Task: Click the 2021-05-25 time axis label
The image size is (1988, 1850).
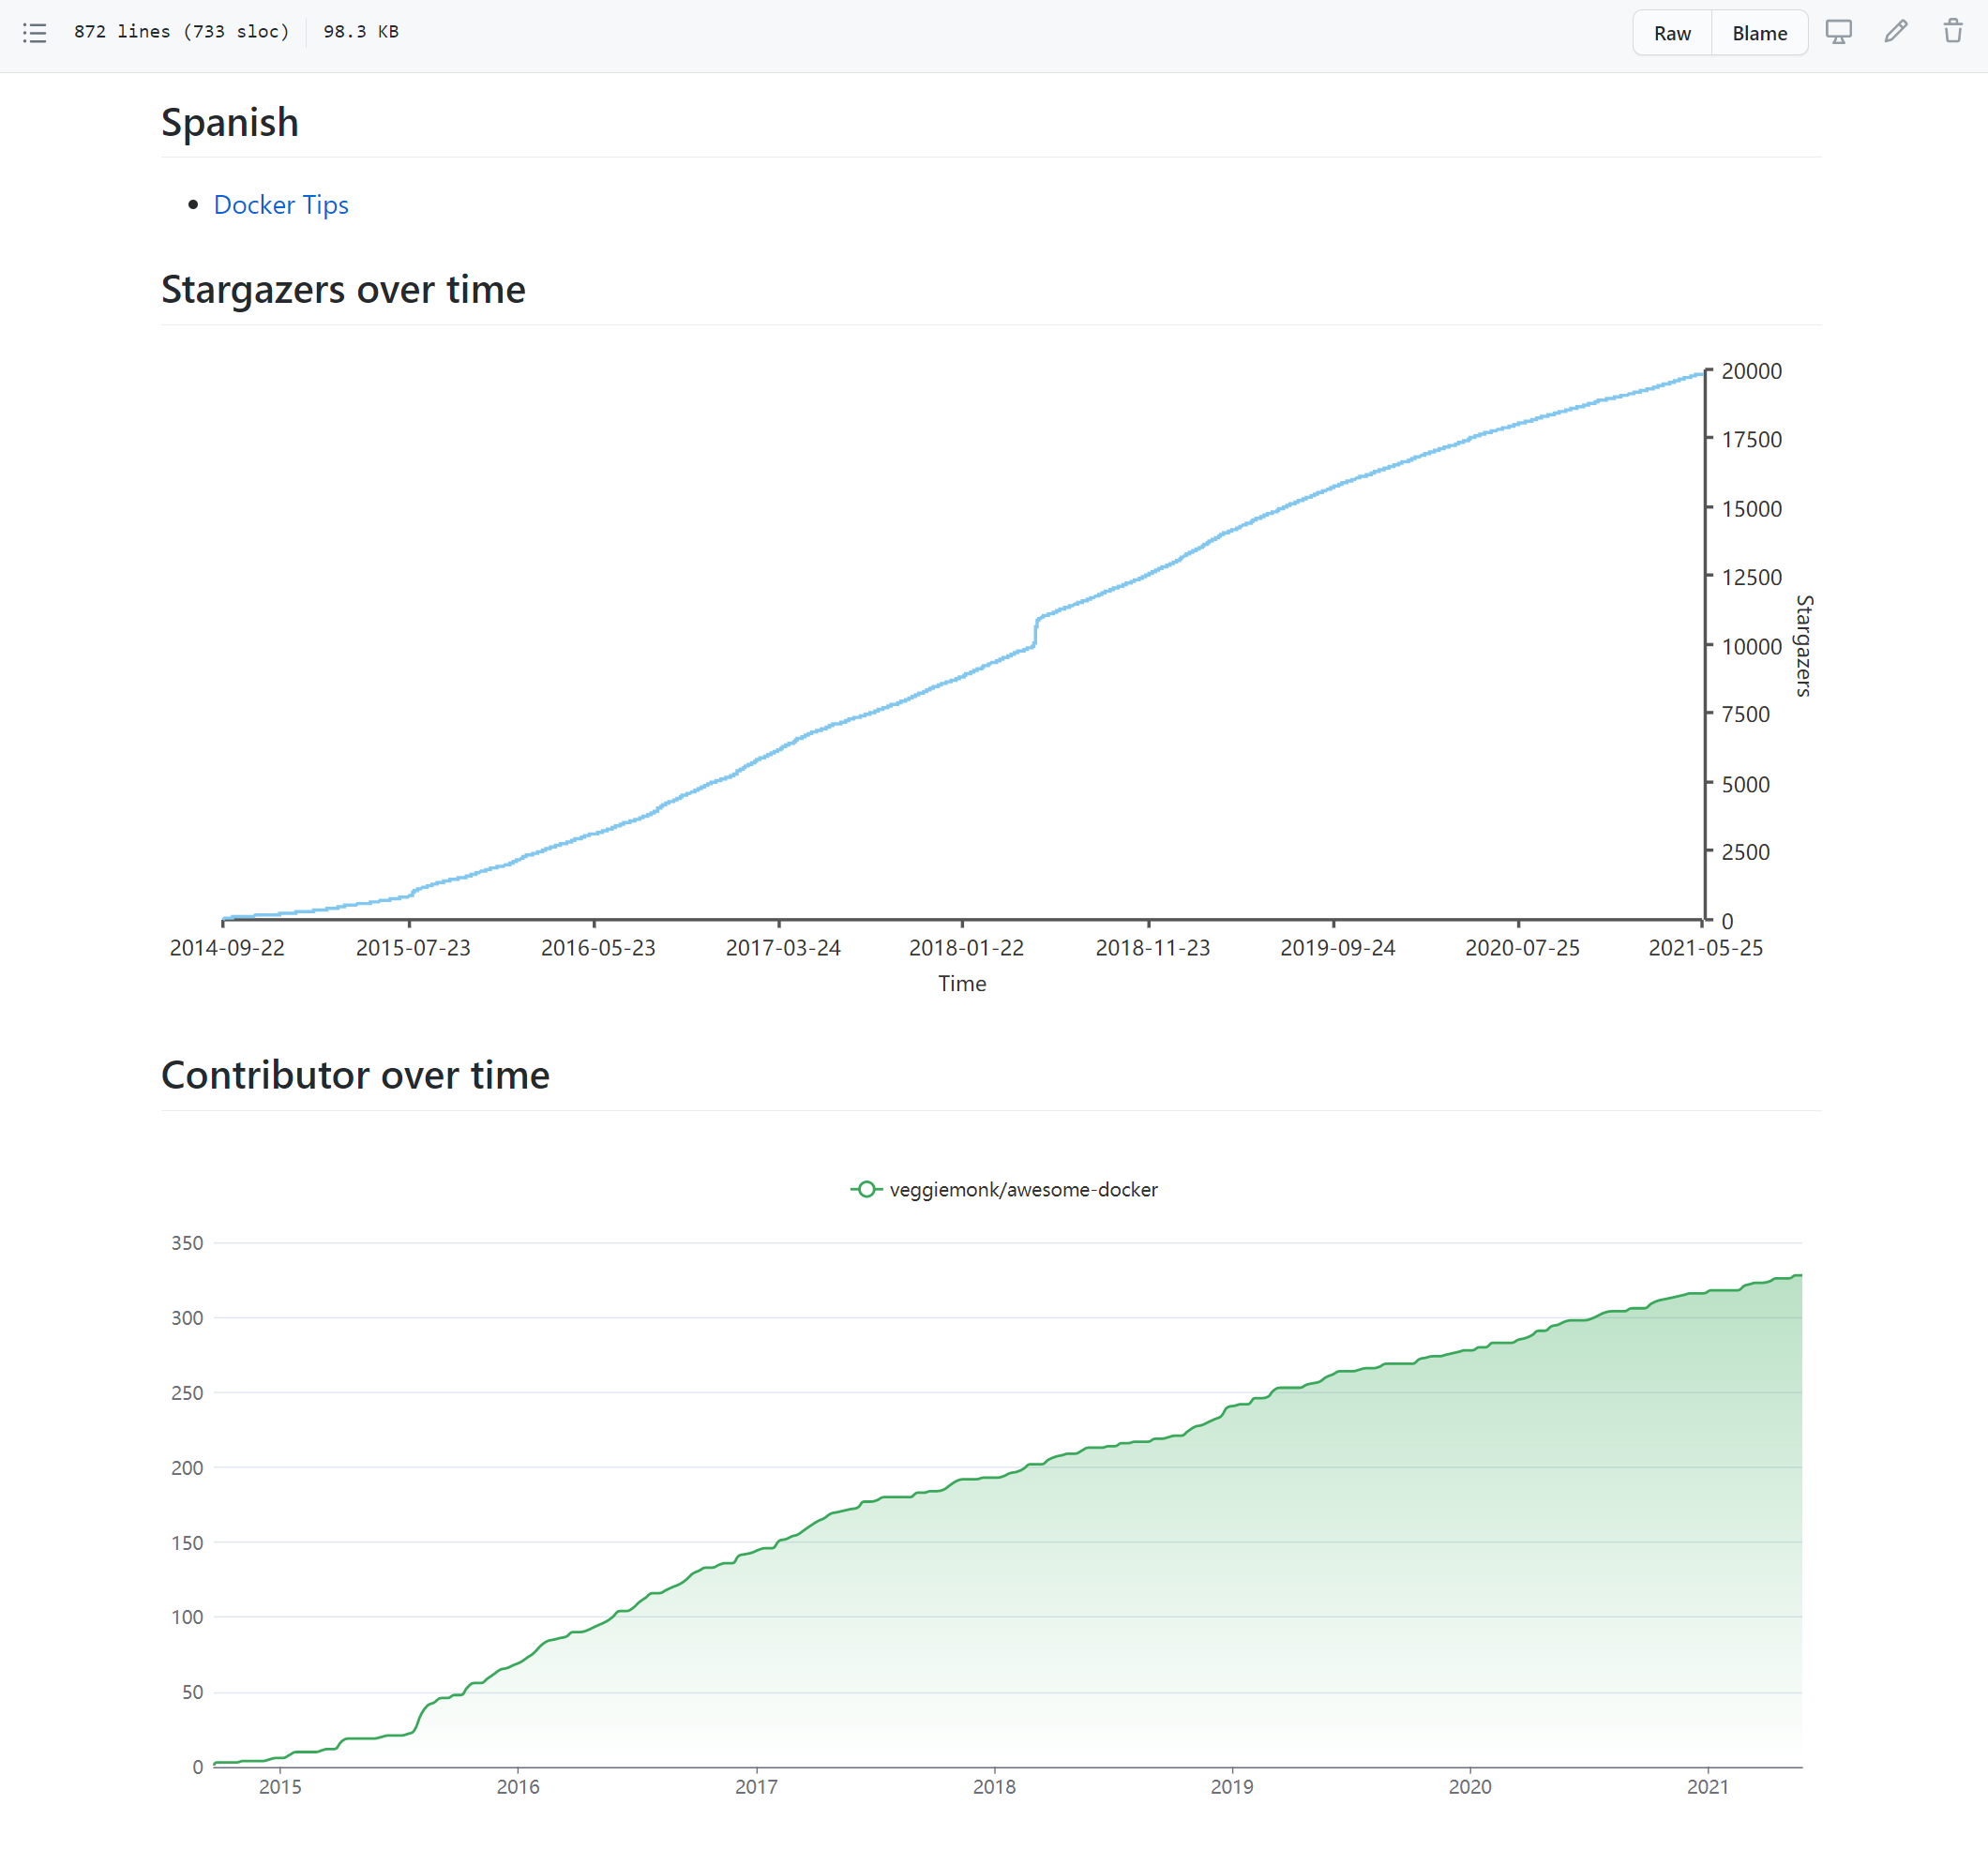Action: point(1705,948)
